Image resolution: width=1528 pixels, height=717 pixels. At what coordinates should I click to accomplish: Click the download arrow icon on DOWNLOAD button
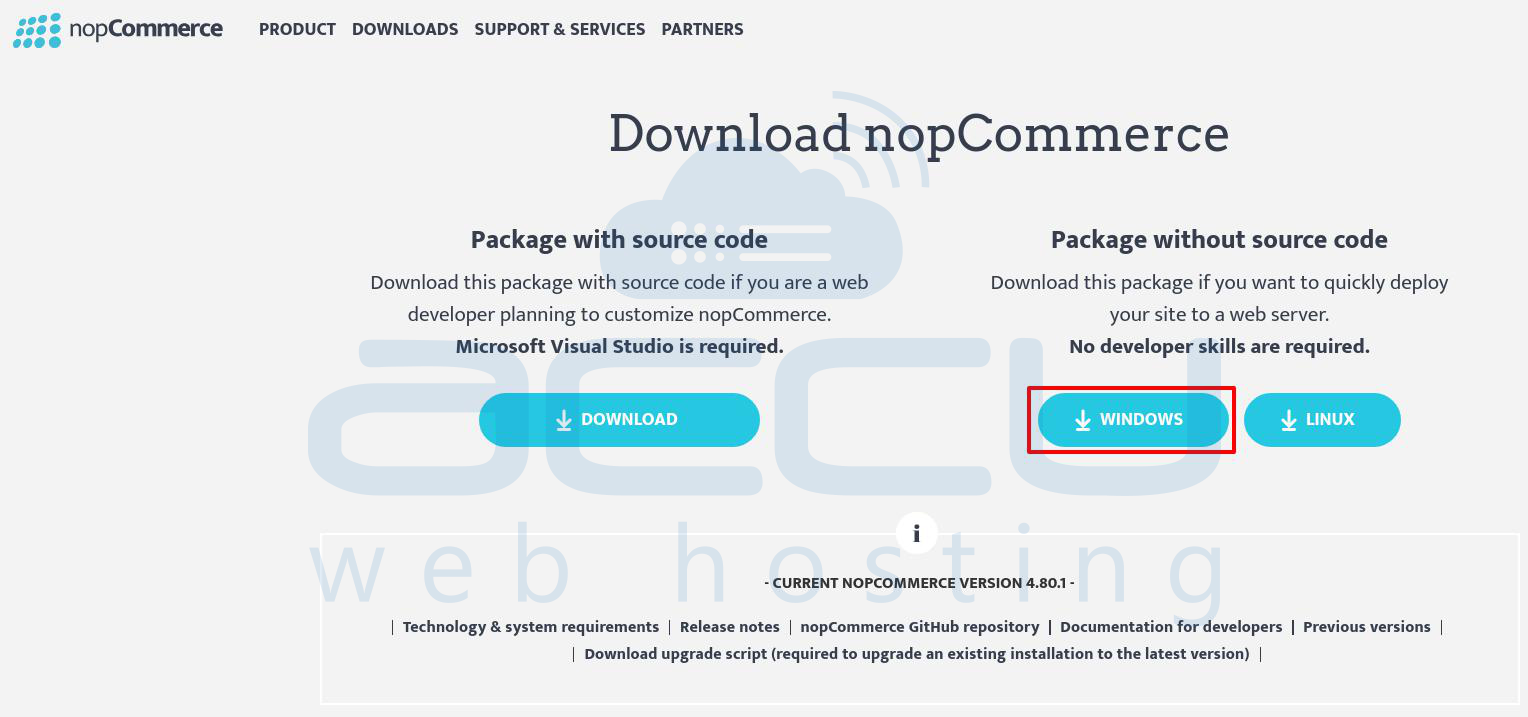click(564, 420)
